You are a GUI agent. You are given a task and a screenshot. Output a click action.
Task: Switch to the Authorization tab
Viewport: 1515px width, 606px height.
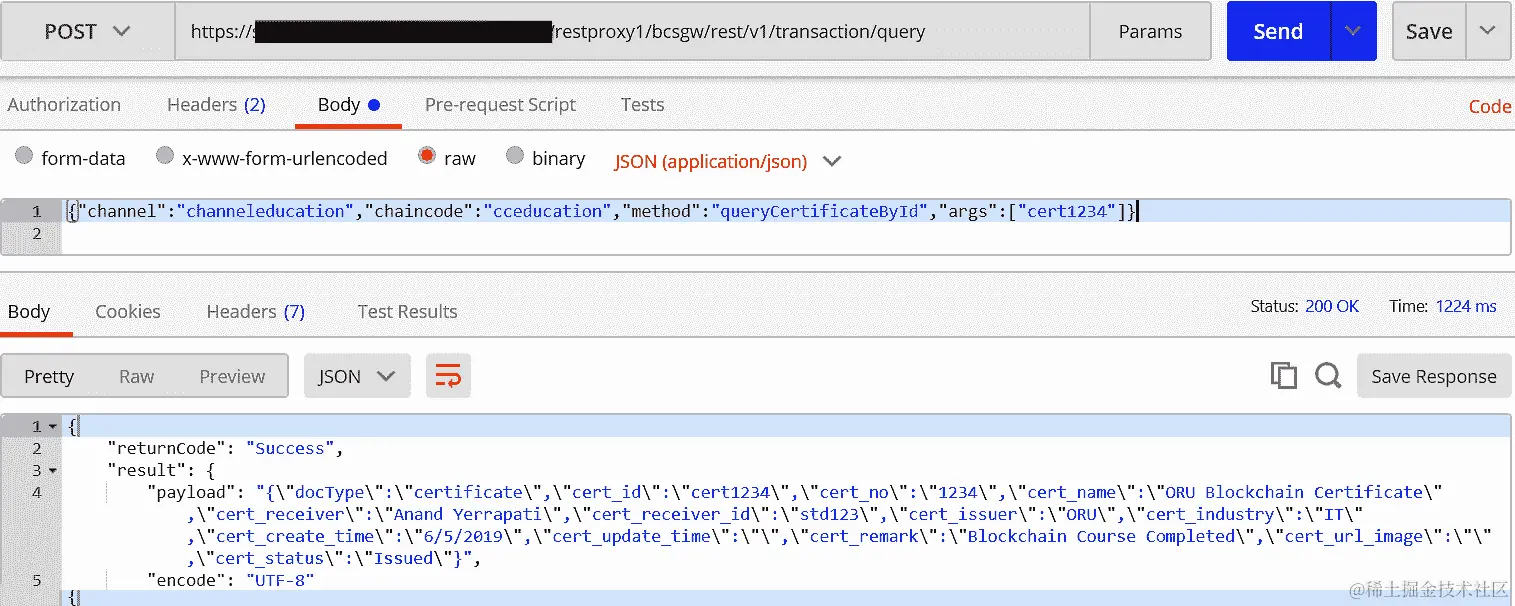coord(64,104)
